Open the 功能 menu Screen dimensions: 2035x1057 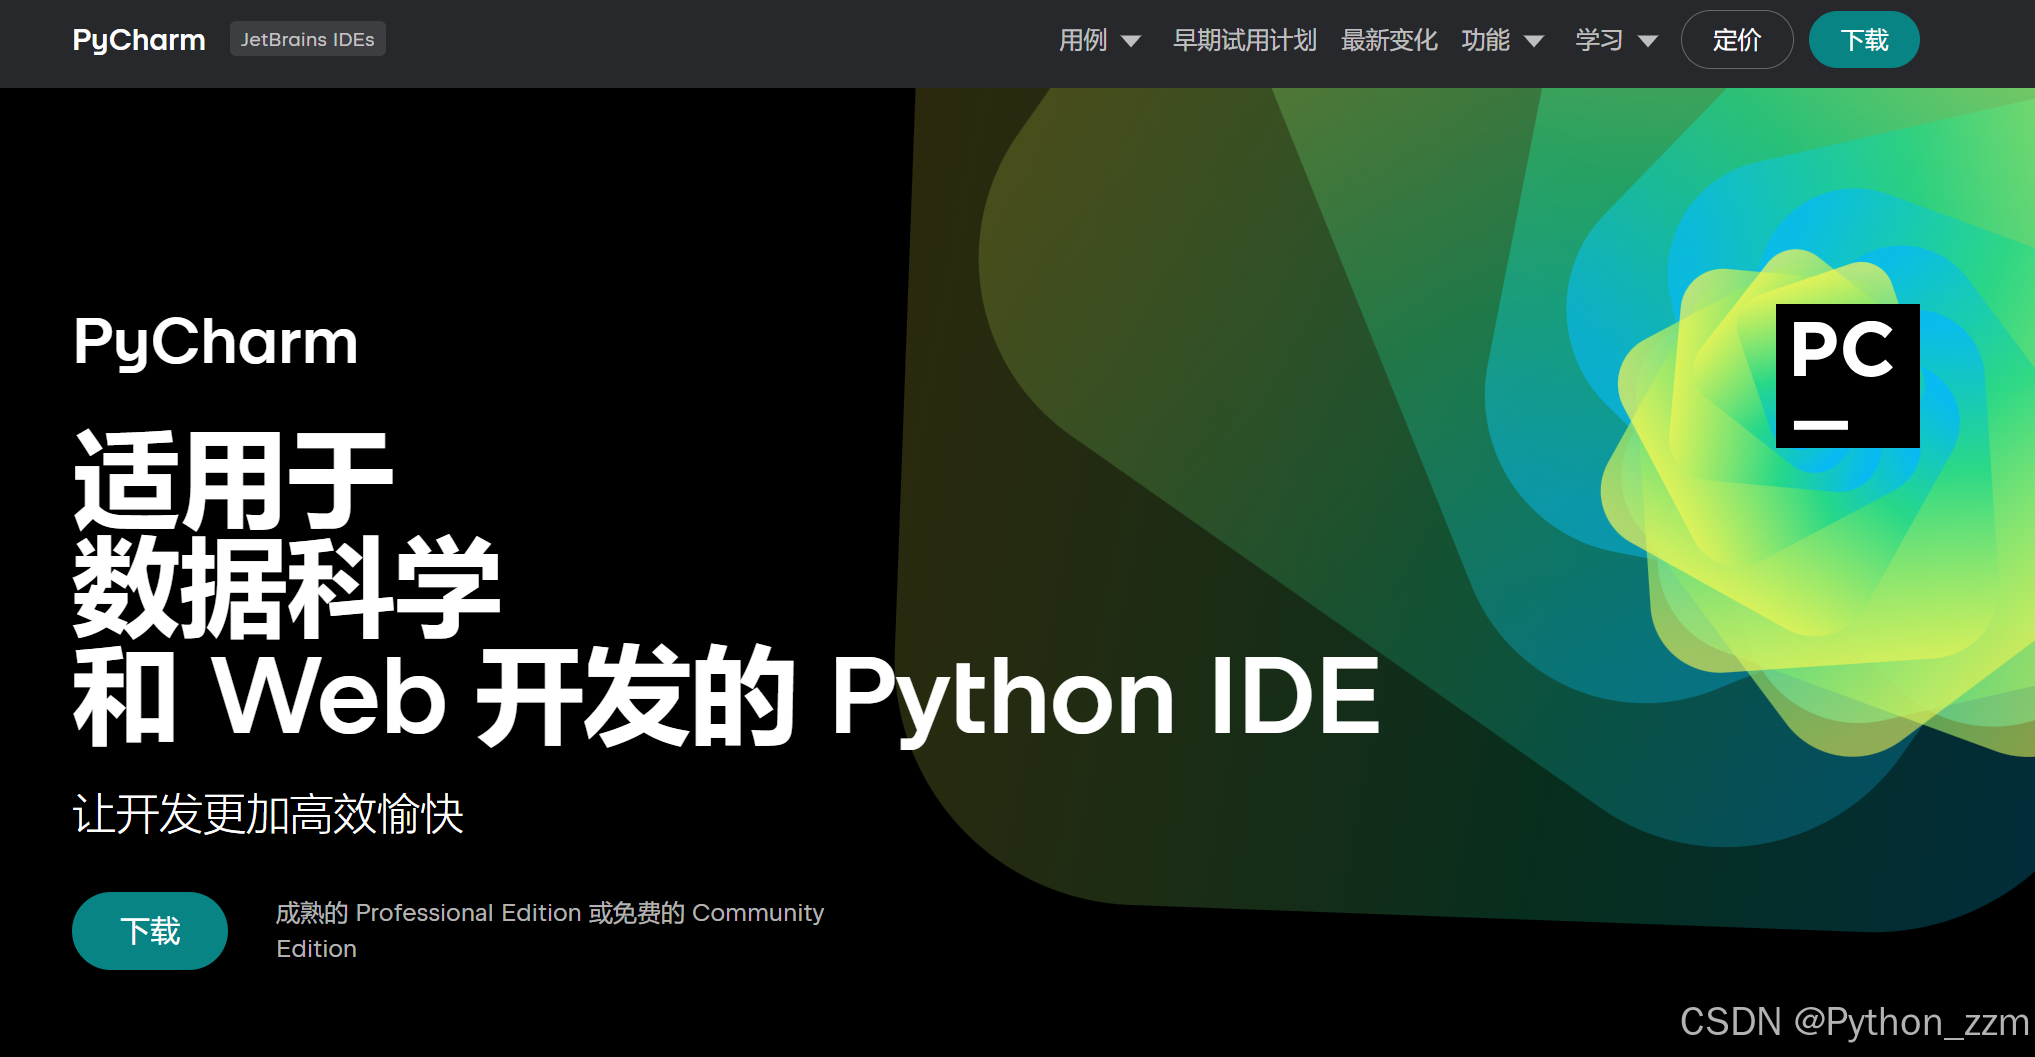coord(1485,40)
